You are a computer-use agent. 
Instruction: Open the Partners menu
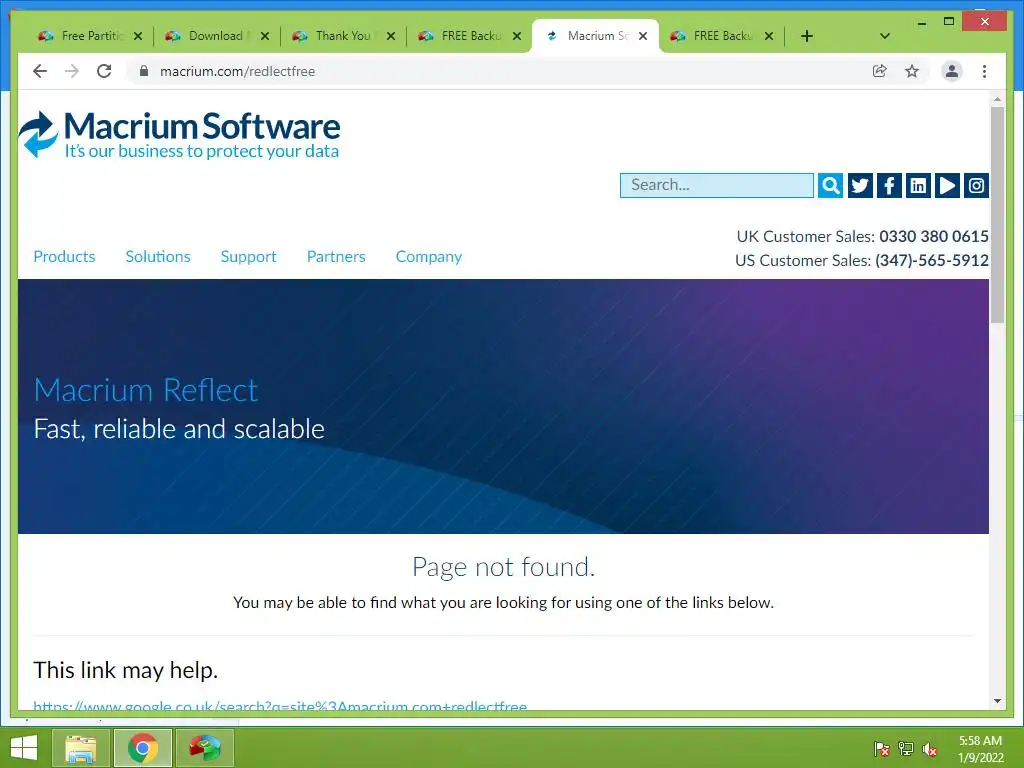click(x=336, y=257)
